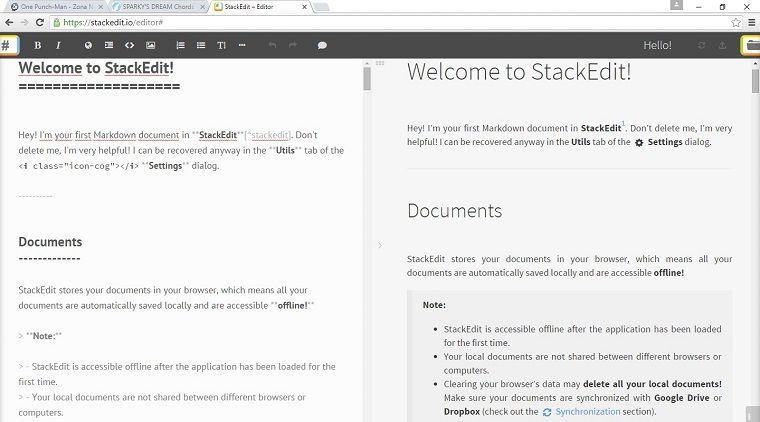Close the SPARKY'S DREAM Chords tab
760x422 pixels.
click(203, 7)
